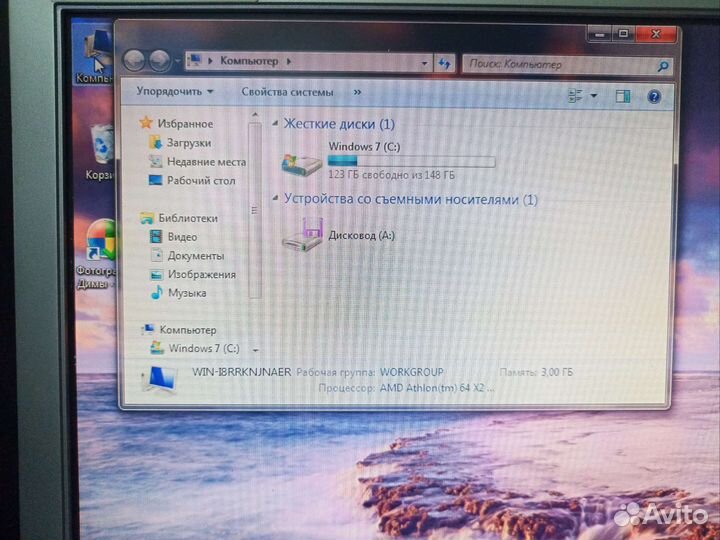The image size is (720, 540).
Task: Click the arrow before Компьютер in address bar
Action: pos(210,61)
